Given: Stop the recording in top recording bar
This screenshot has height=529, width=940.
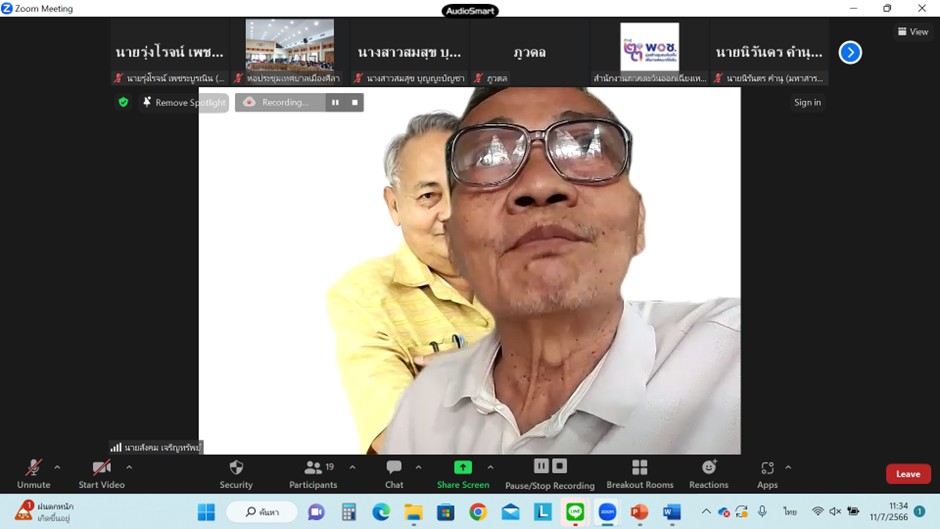Looking at the screenshot, I should [x=355, y=102].
